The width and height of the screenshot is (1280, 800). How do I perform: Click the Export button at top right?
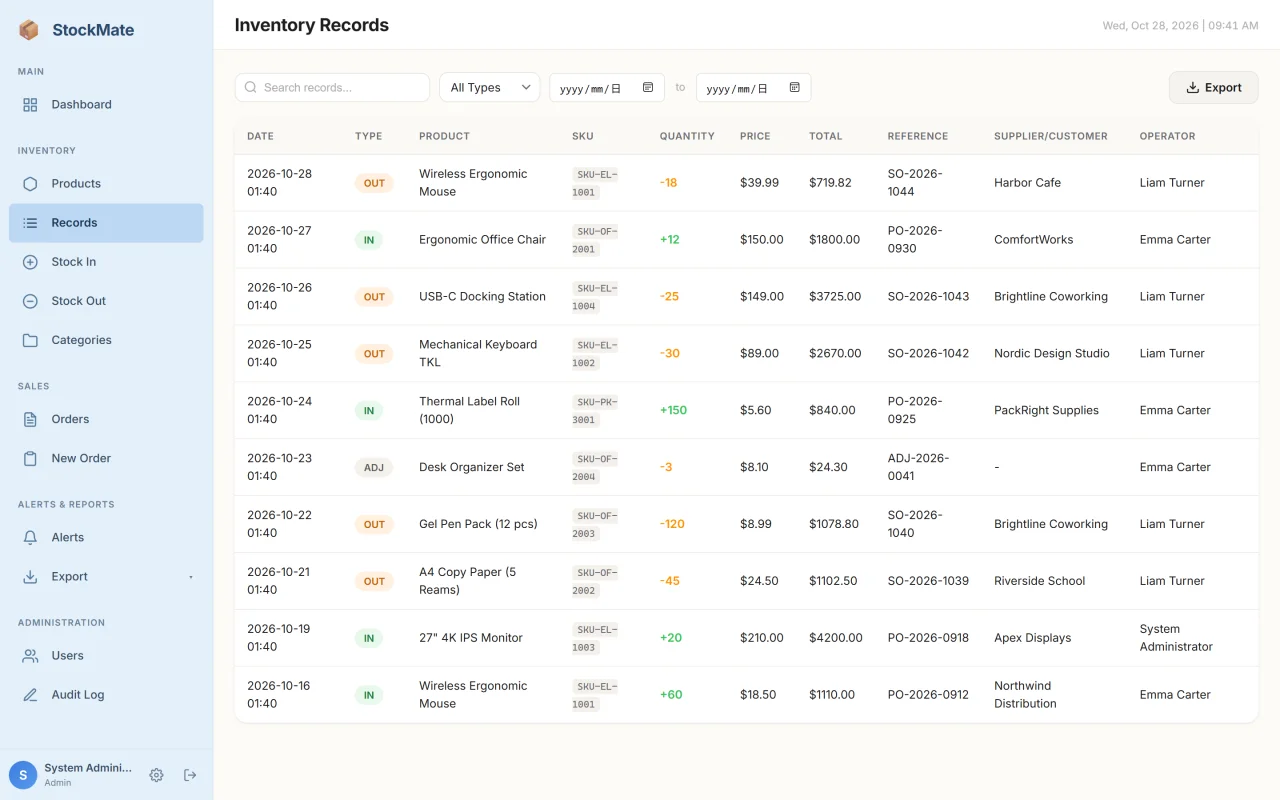click(x=1214, y=88)
